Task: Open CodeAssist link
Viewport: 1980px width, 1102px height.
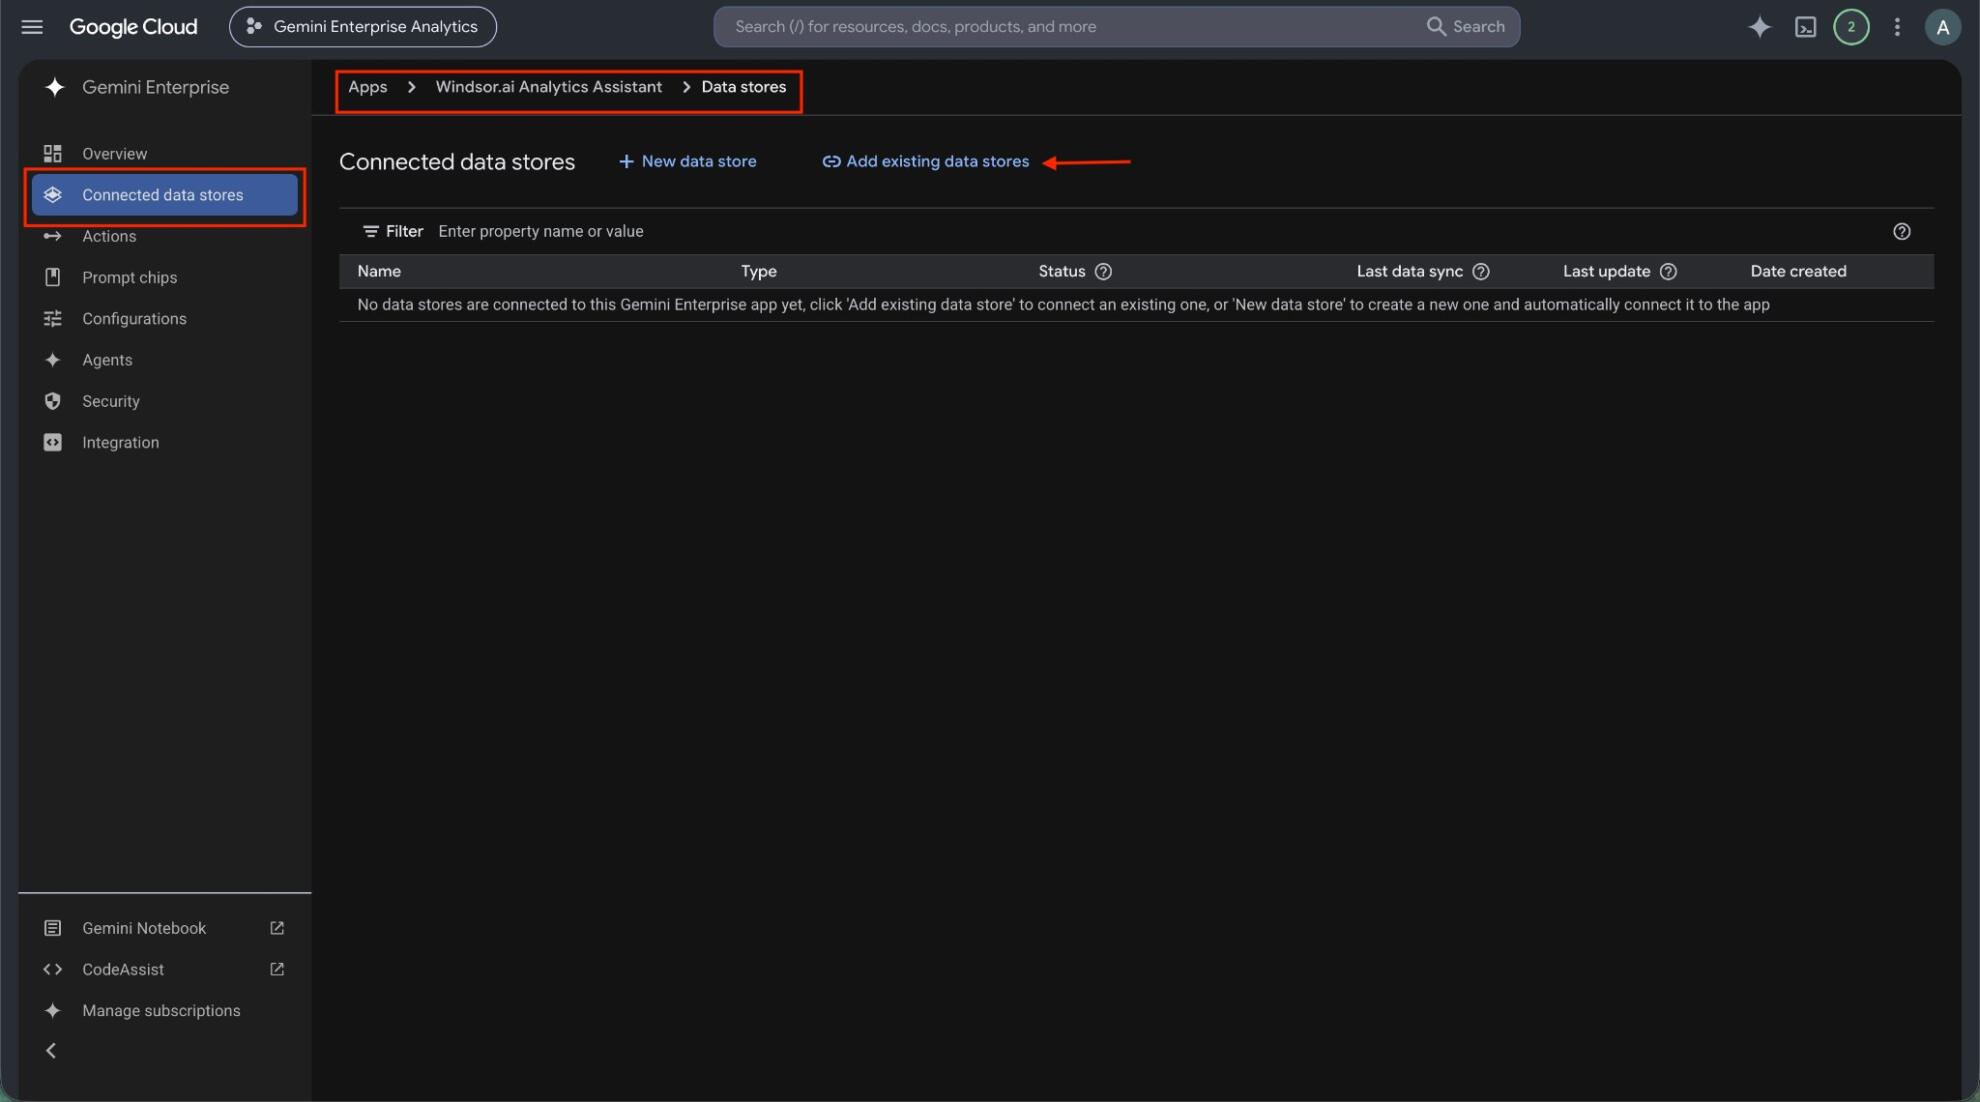Action: point(123,969)
